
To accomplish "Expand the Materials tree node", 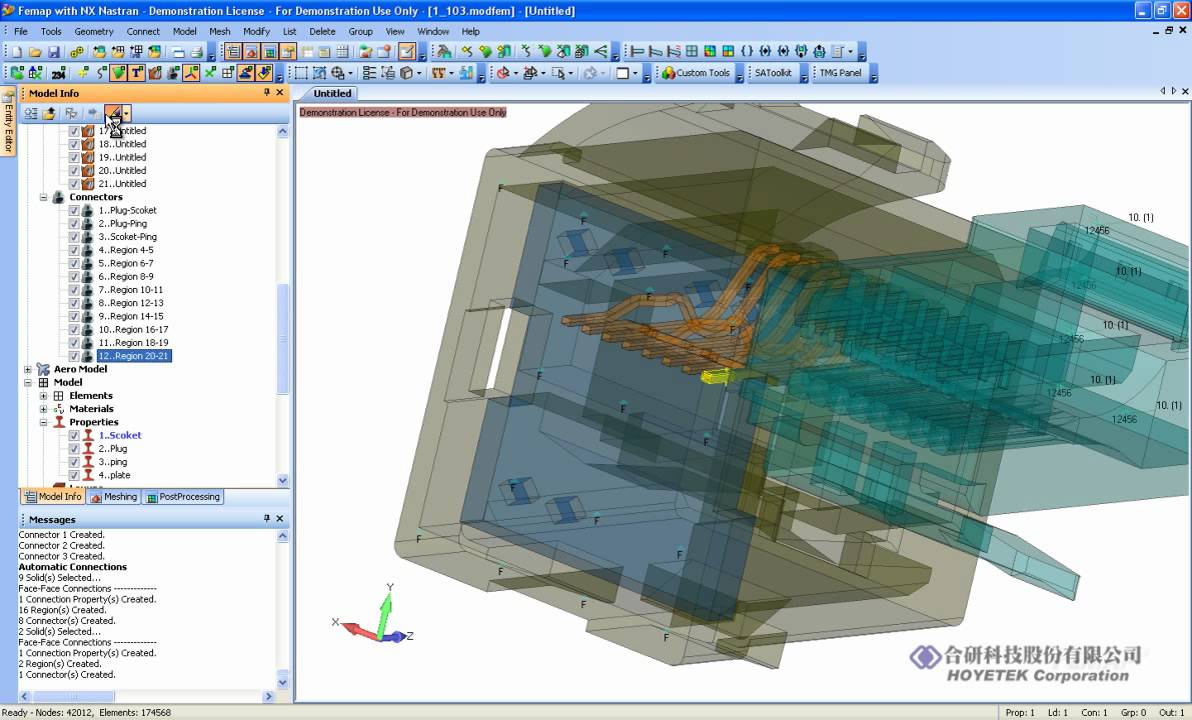I will coord(43,409).
